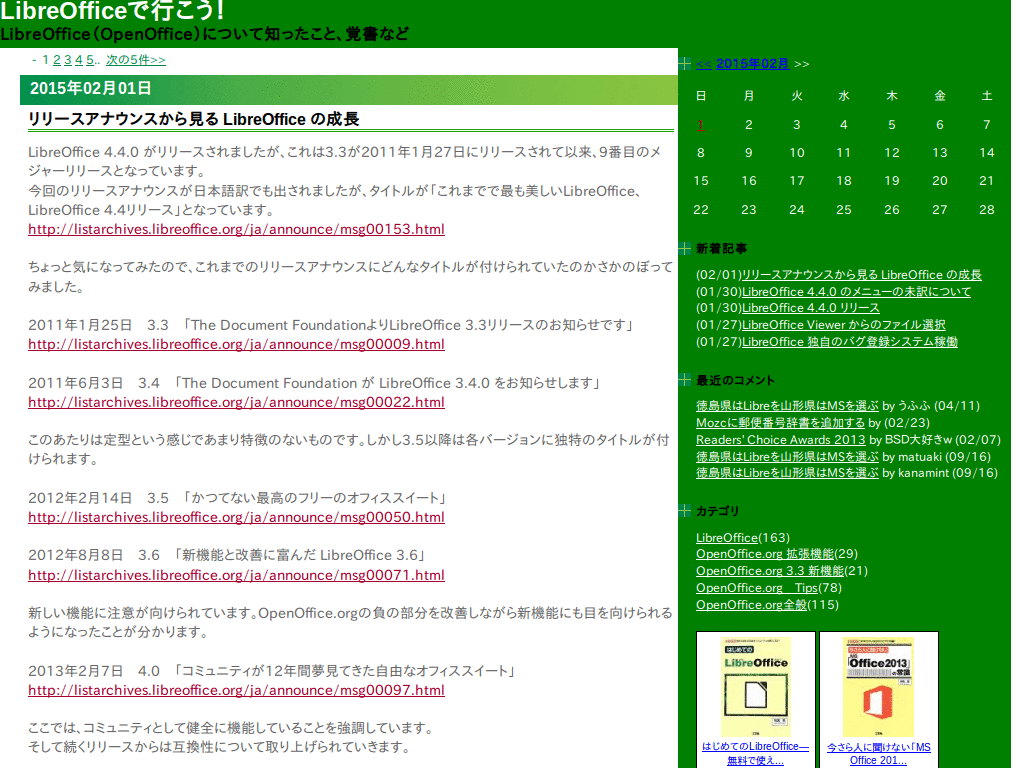The height and width of the screenshot is (768, 1024).
Task: Click the 新着記事 sidebar heading
Action: [721, 249]
